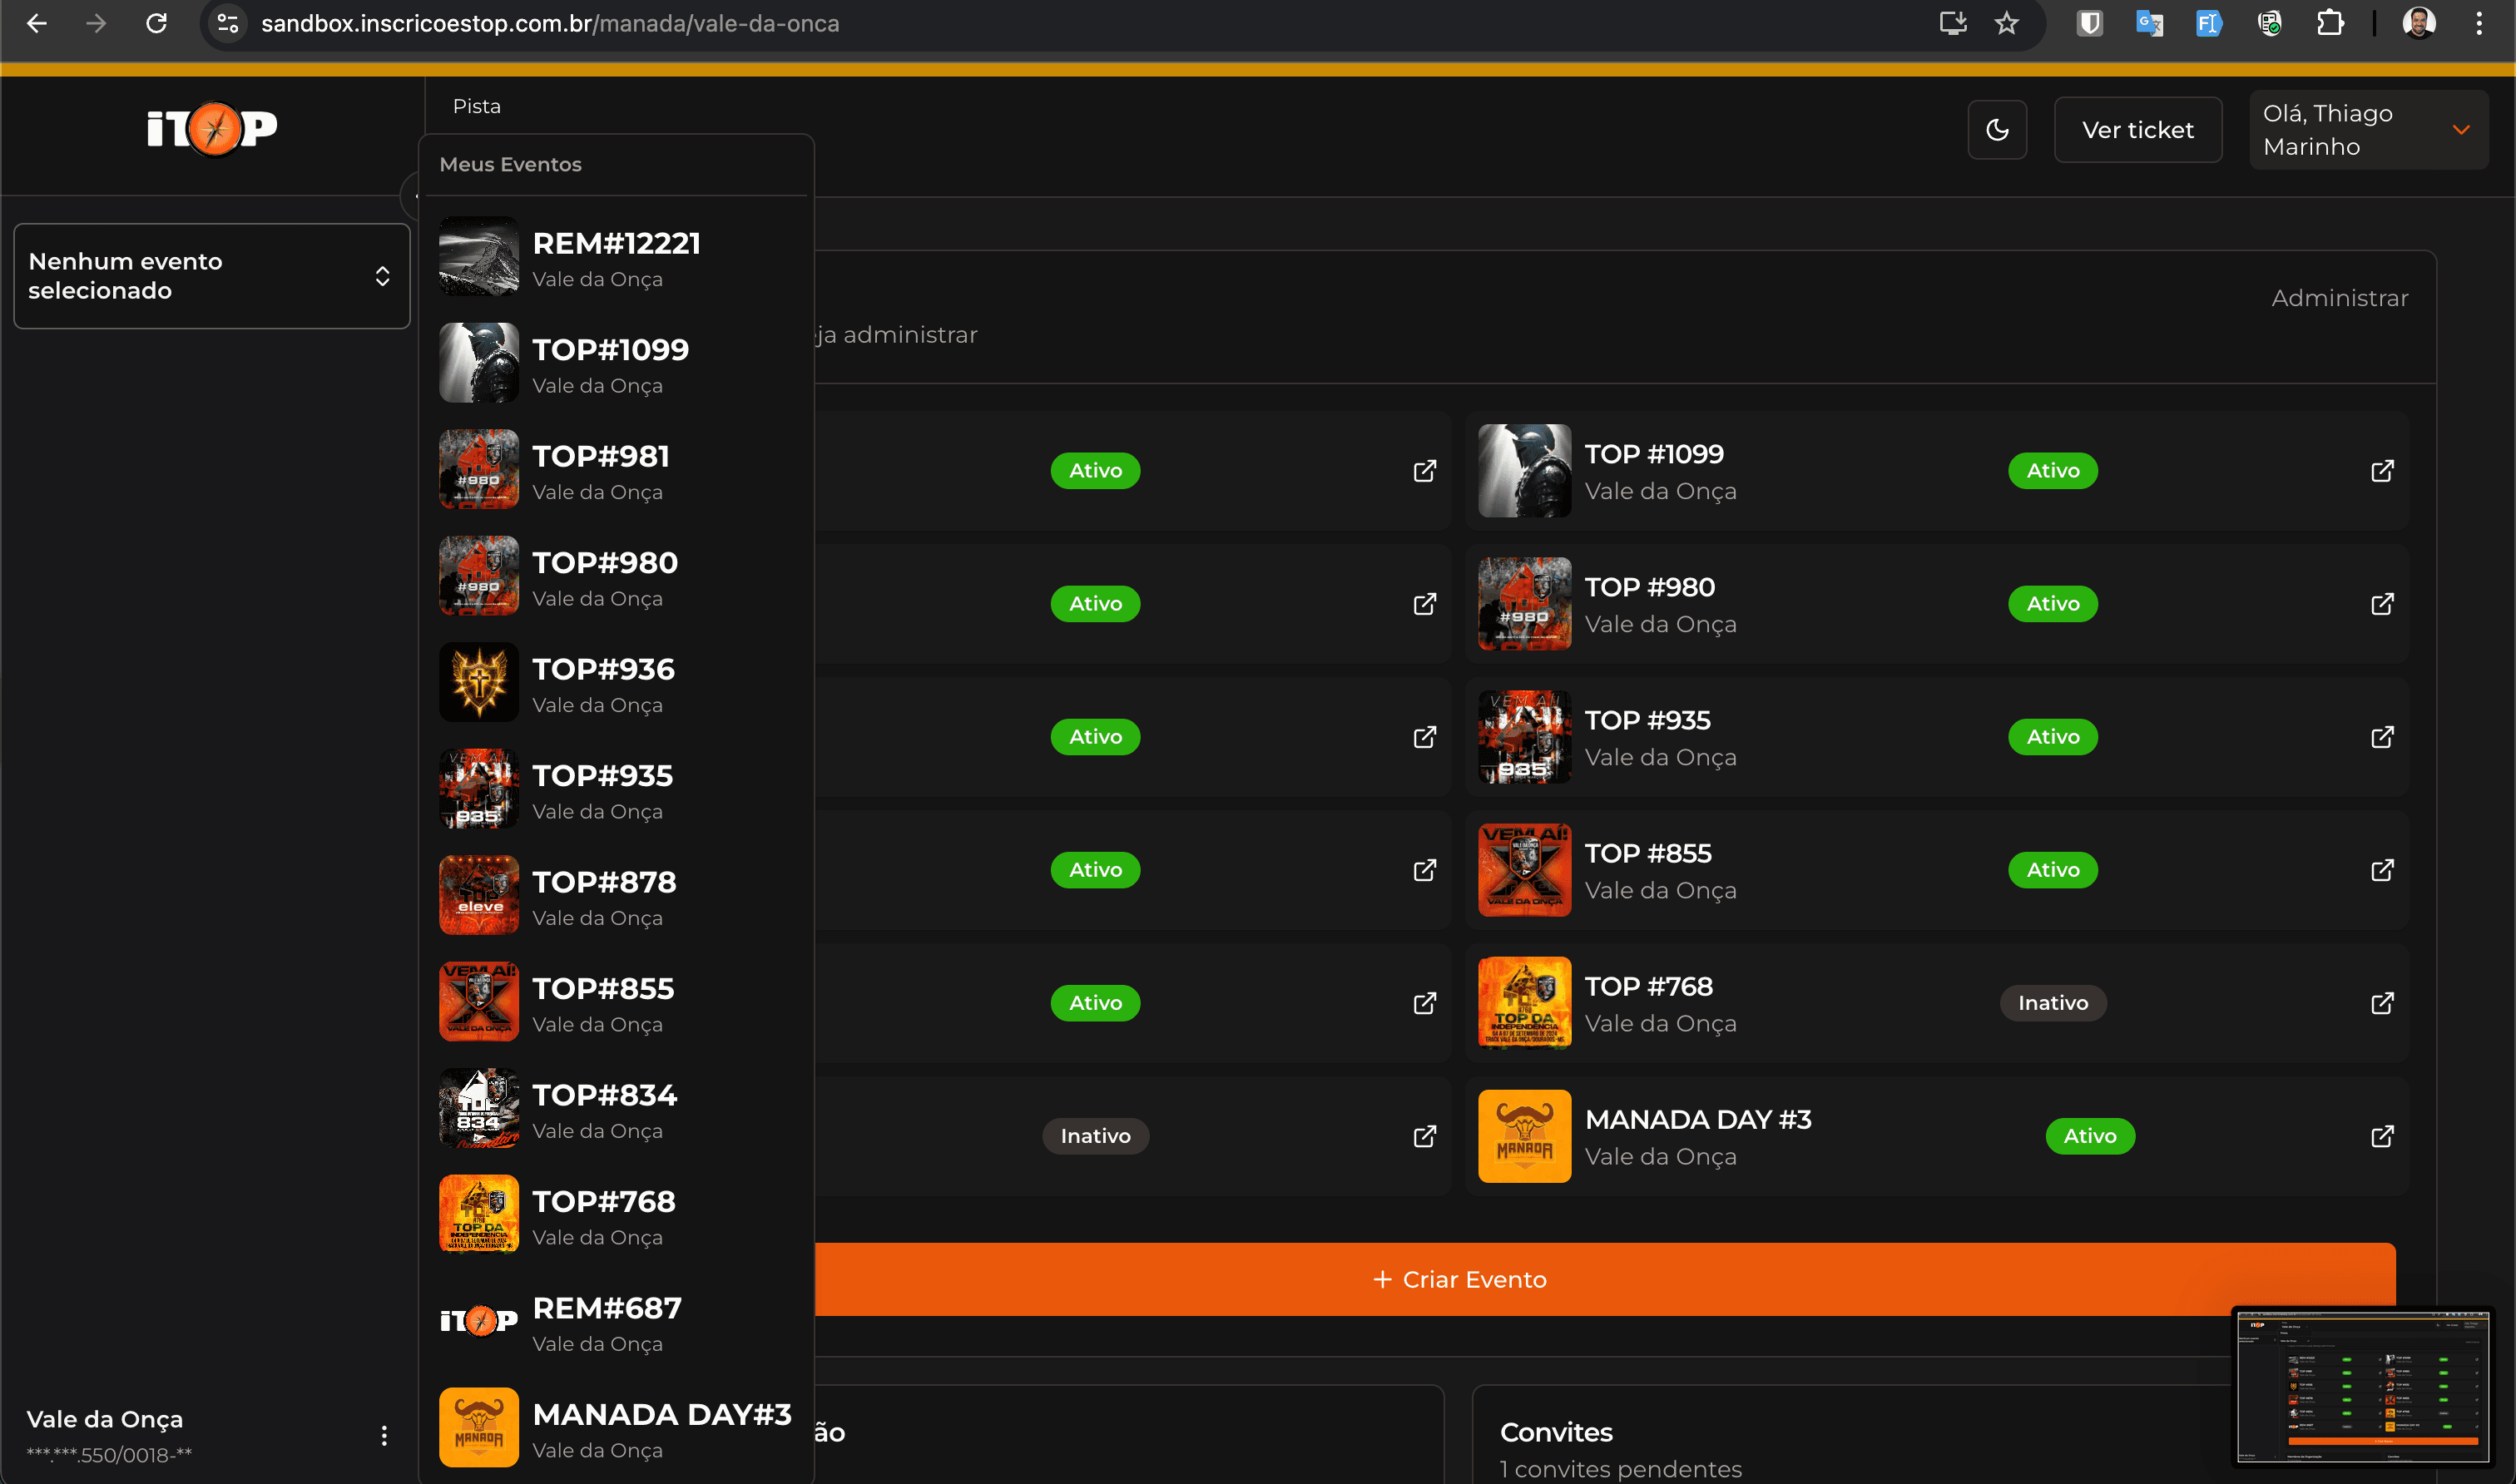Open the screenshot preview thumbnail in the corner

pos(2362,1388)
